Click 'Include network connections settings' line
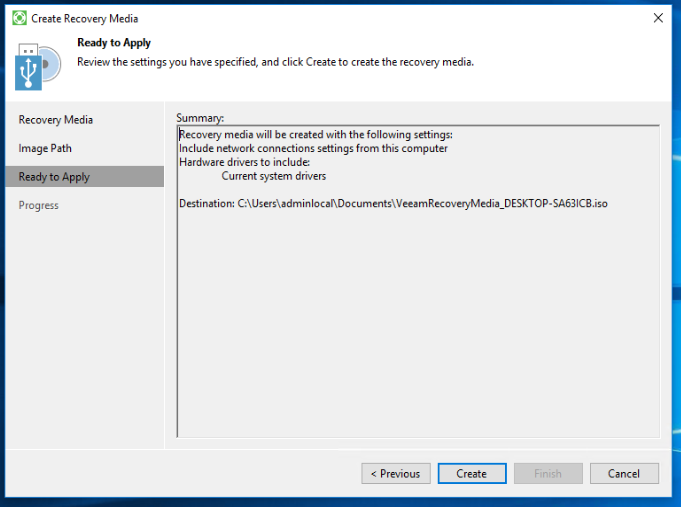This screenshot has height=507, width=681. [313, 148]
